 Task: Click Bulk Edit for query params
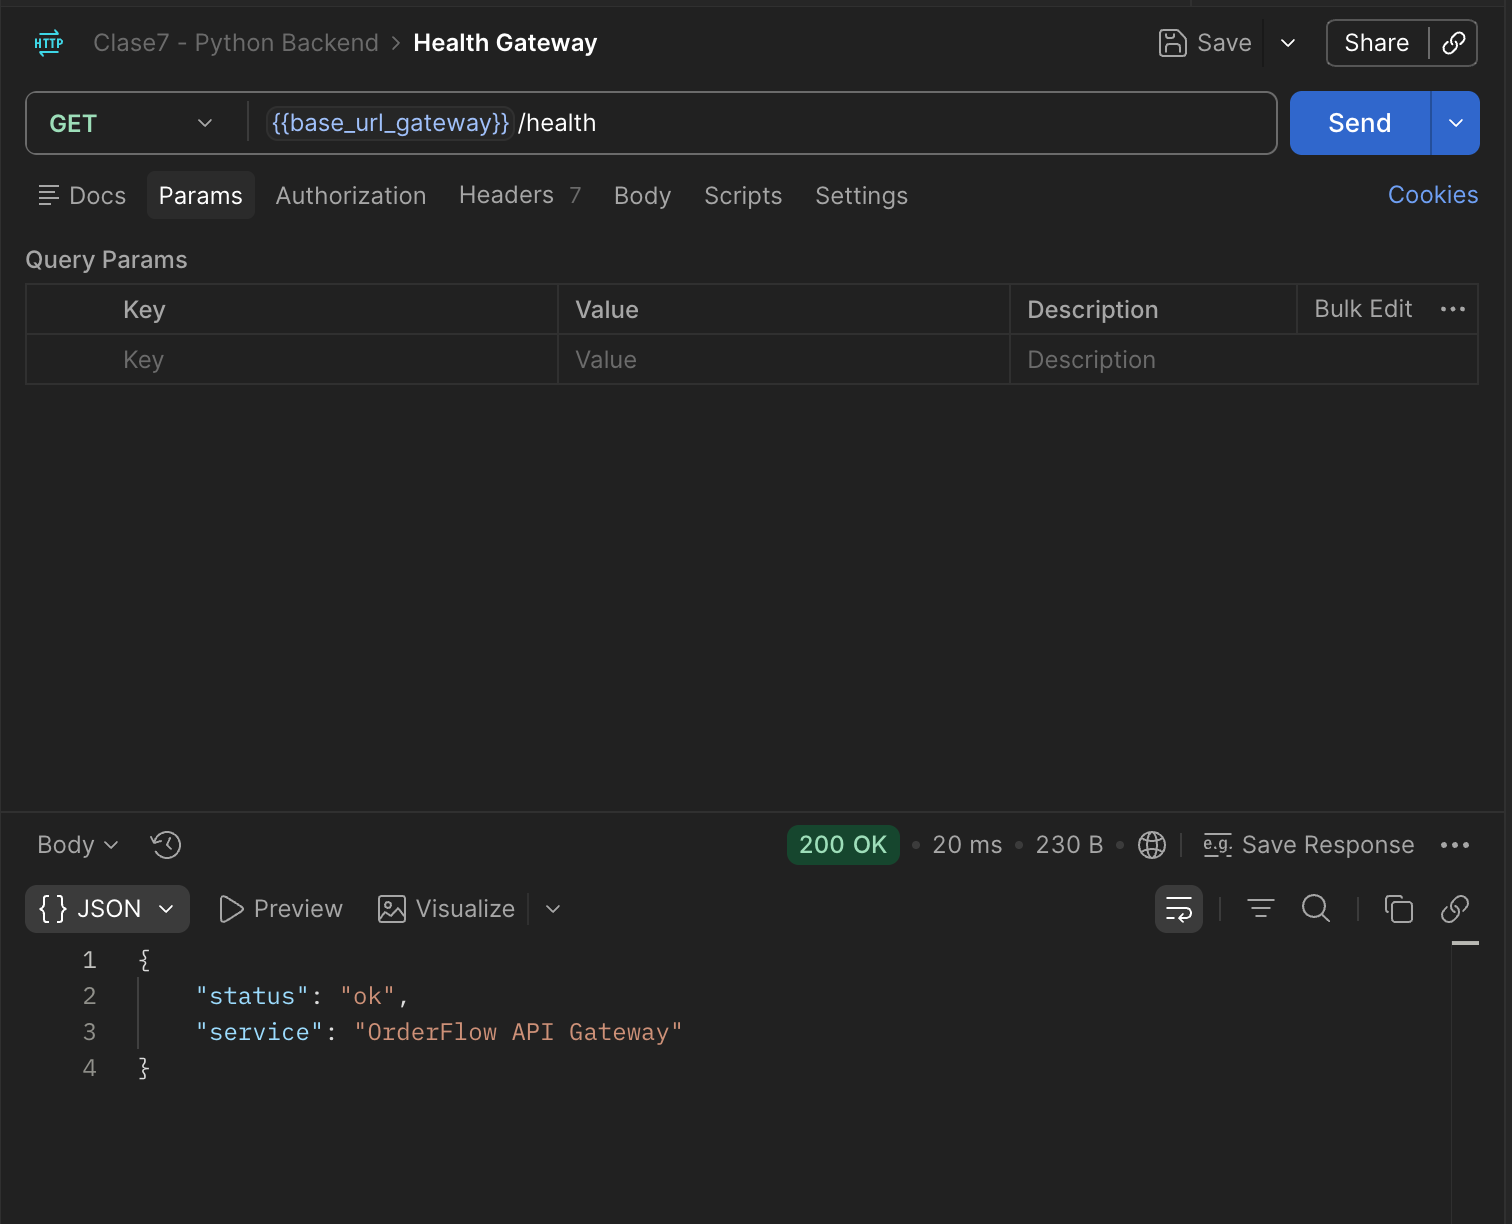click(x=1363, y=309)
